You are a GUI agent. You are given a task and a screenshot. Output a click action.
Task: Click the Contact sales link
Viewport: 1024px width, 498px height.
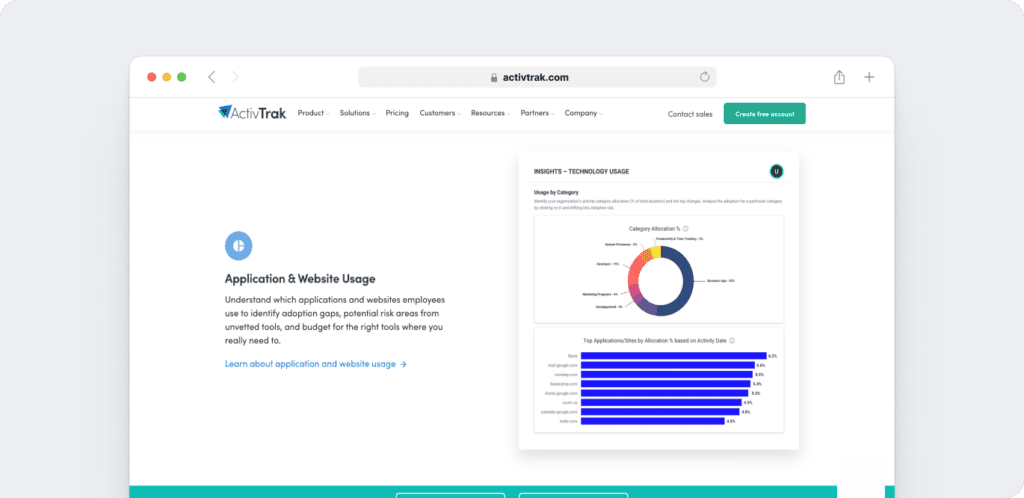point(690,114)
